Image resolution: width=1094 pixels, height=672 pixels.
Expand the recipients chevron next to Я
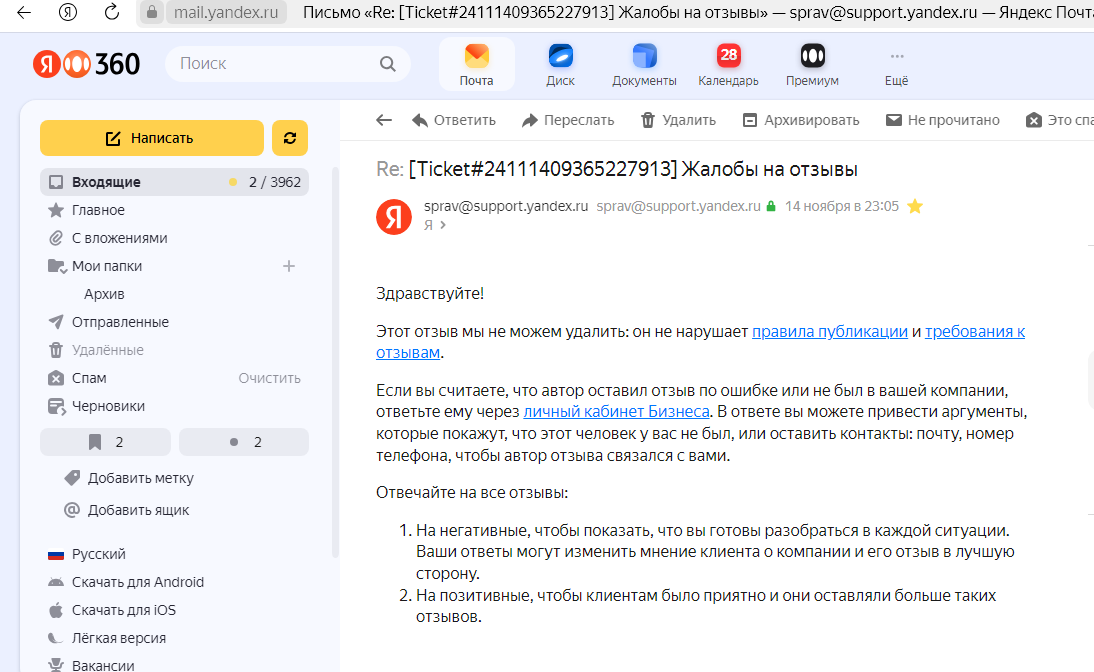tap(443, 225)
